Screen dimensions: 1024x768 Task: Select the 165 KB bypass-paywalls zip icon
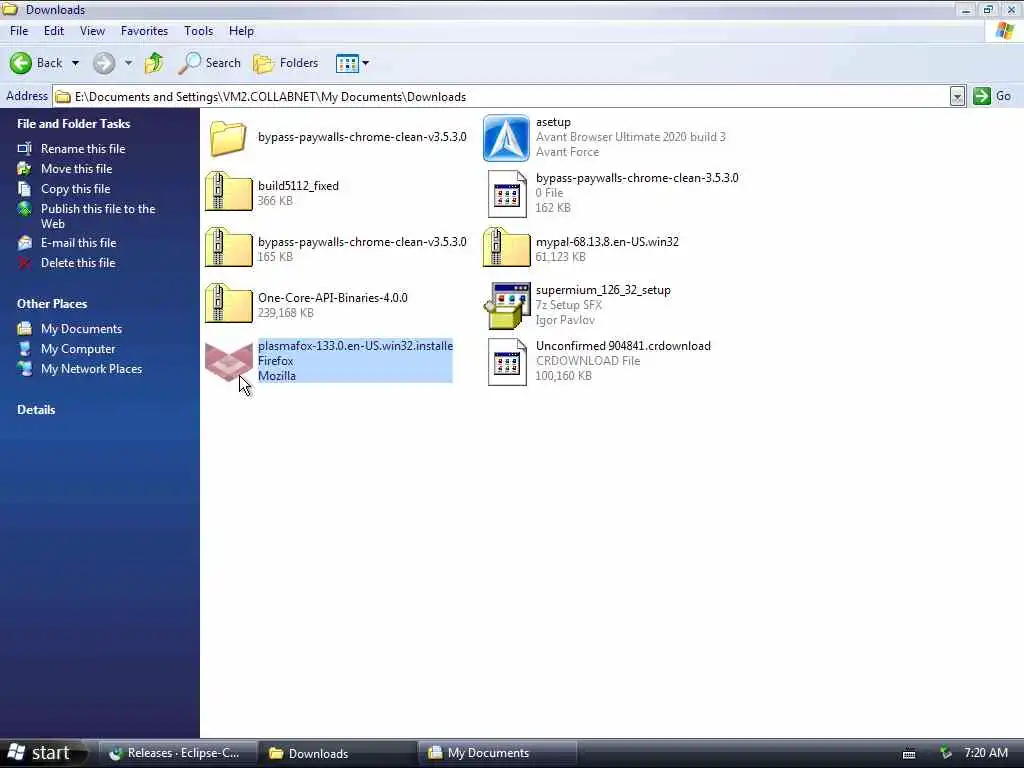point(229,248)
